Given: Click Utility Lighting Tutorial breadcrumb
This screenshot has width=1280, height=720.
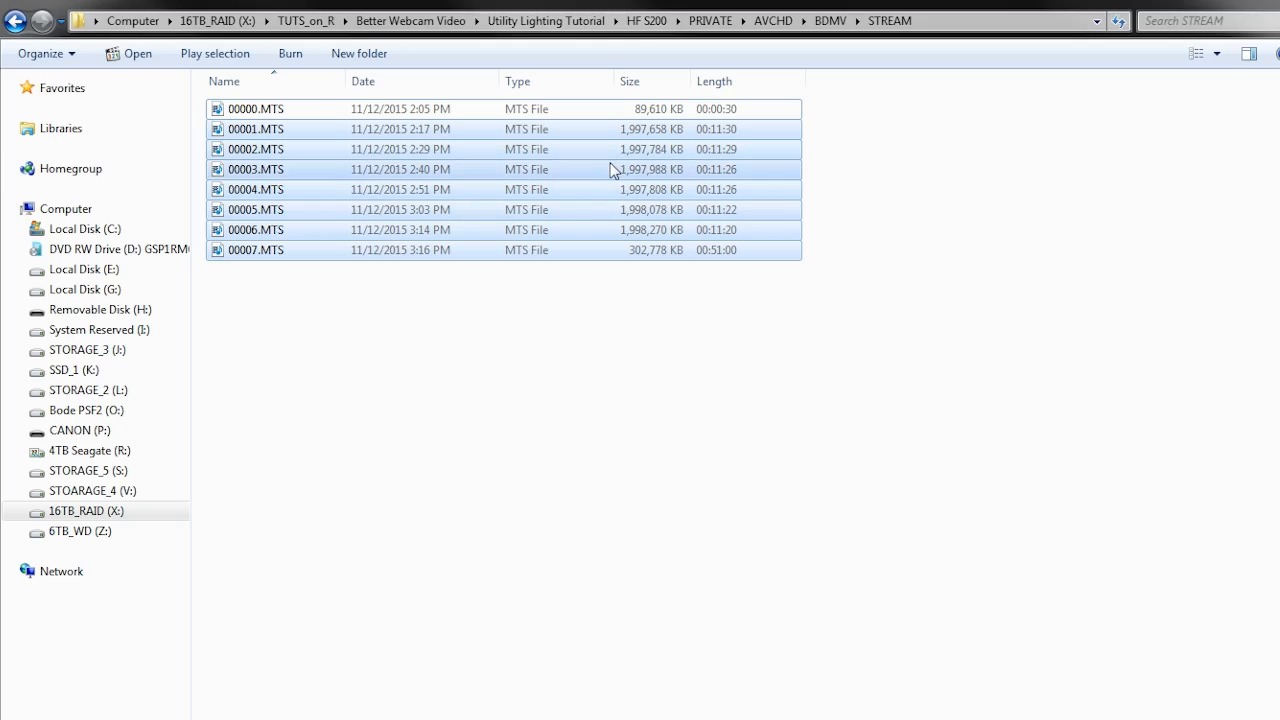Looking at the screenshot, I should (x=546, y=21).
